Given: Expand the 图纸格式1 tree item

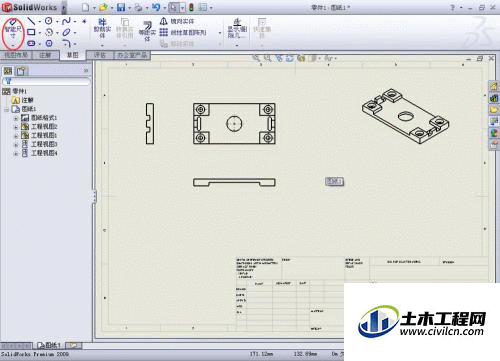Looking at the screenshot, I should (x=16, y=118).
